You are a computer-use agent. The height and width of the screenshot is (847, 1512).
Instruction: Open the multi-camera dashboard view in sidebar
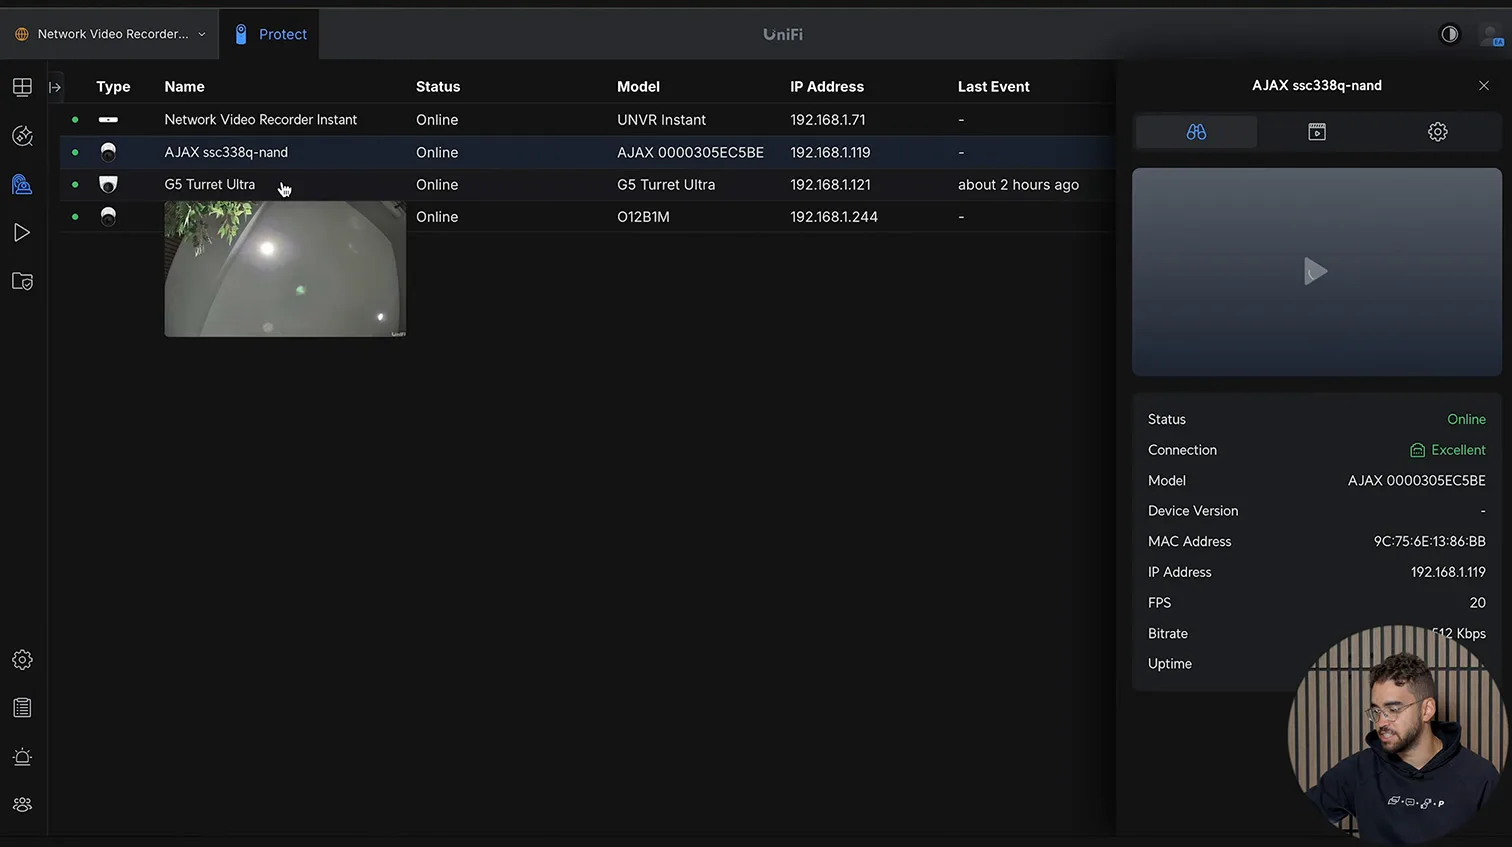tap(22, 87)
